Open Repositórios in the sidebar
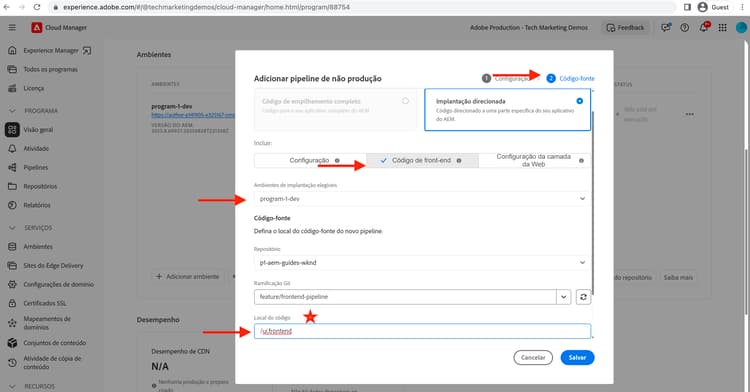The height and width of the screenshot is (392, 750). click(40, 186)
